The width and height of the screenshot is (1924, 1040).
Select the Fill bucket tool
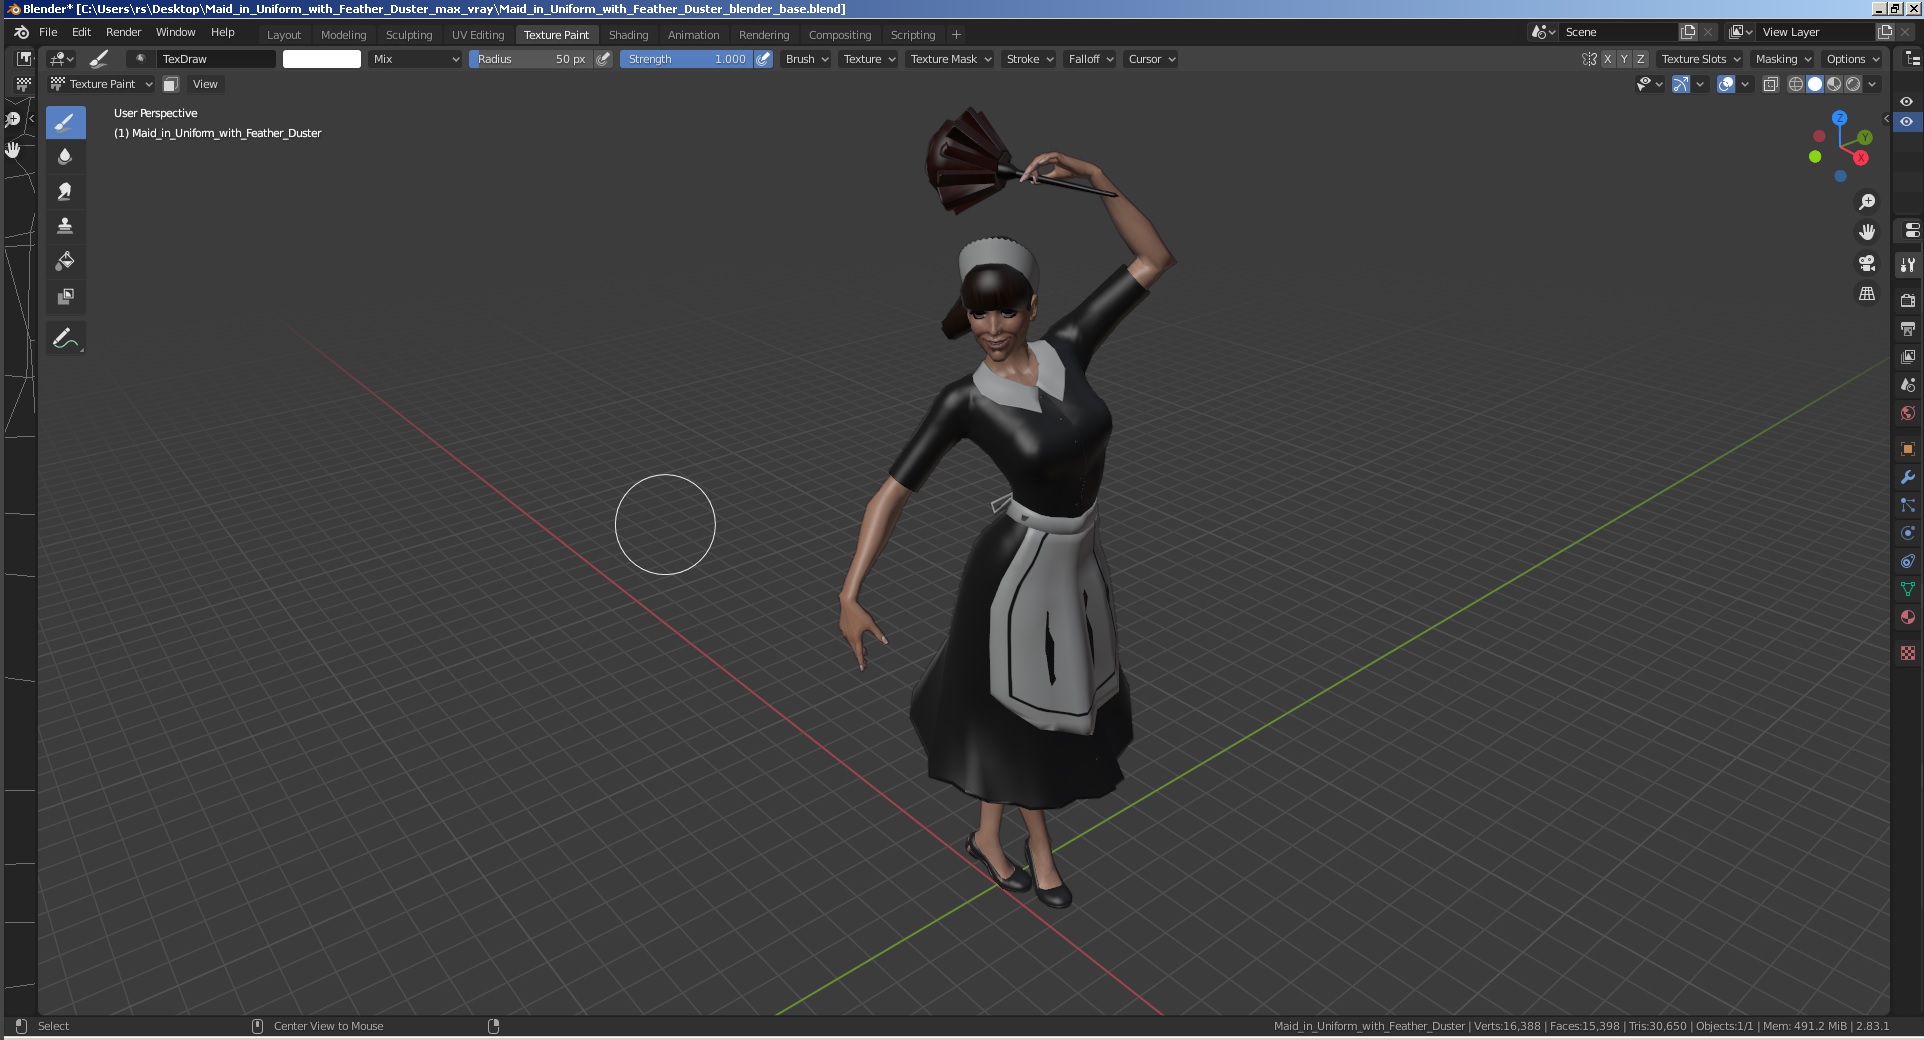click(x=65, y=262)
